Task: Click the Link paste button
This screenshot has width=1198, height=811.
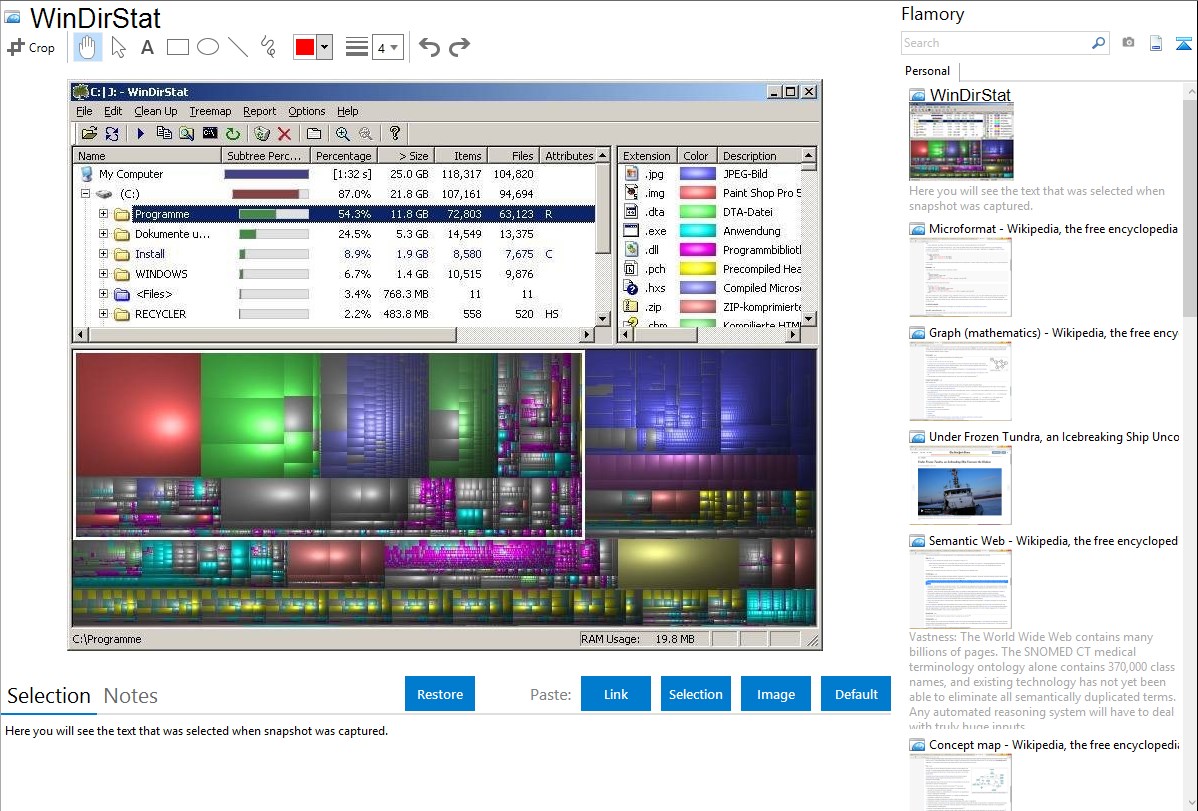Action: [x=616, y=694]
